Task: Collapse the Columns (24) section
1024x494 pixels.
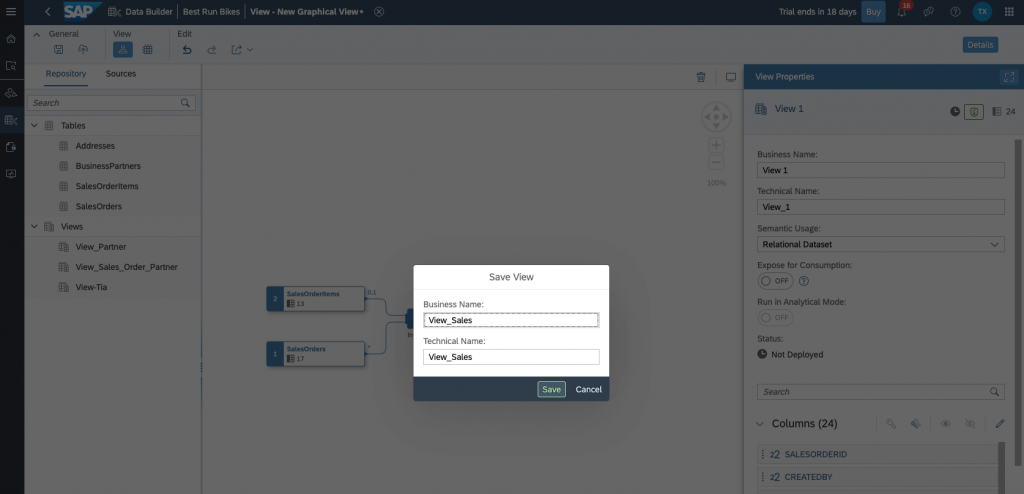Action: click(760, 423)
